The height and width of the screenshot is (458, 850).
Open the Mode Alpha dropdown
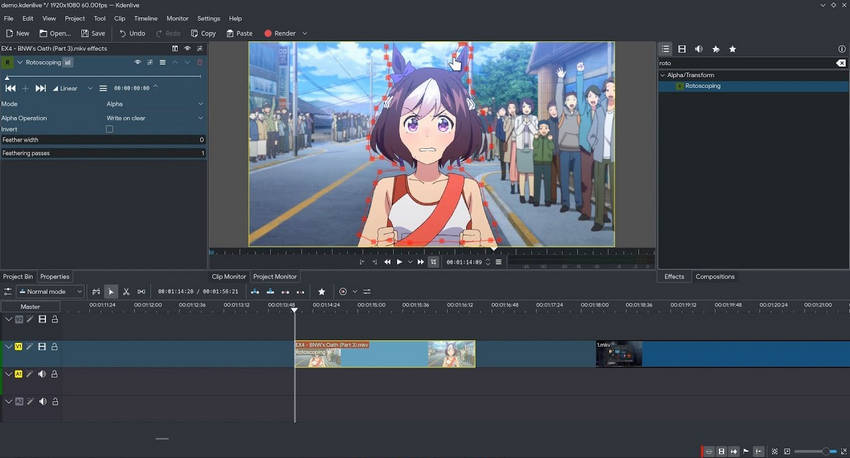point(154,104)
